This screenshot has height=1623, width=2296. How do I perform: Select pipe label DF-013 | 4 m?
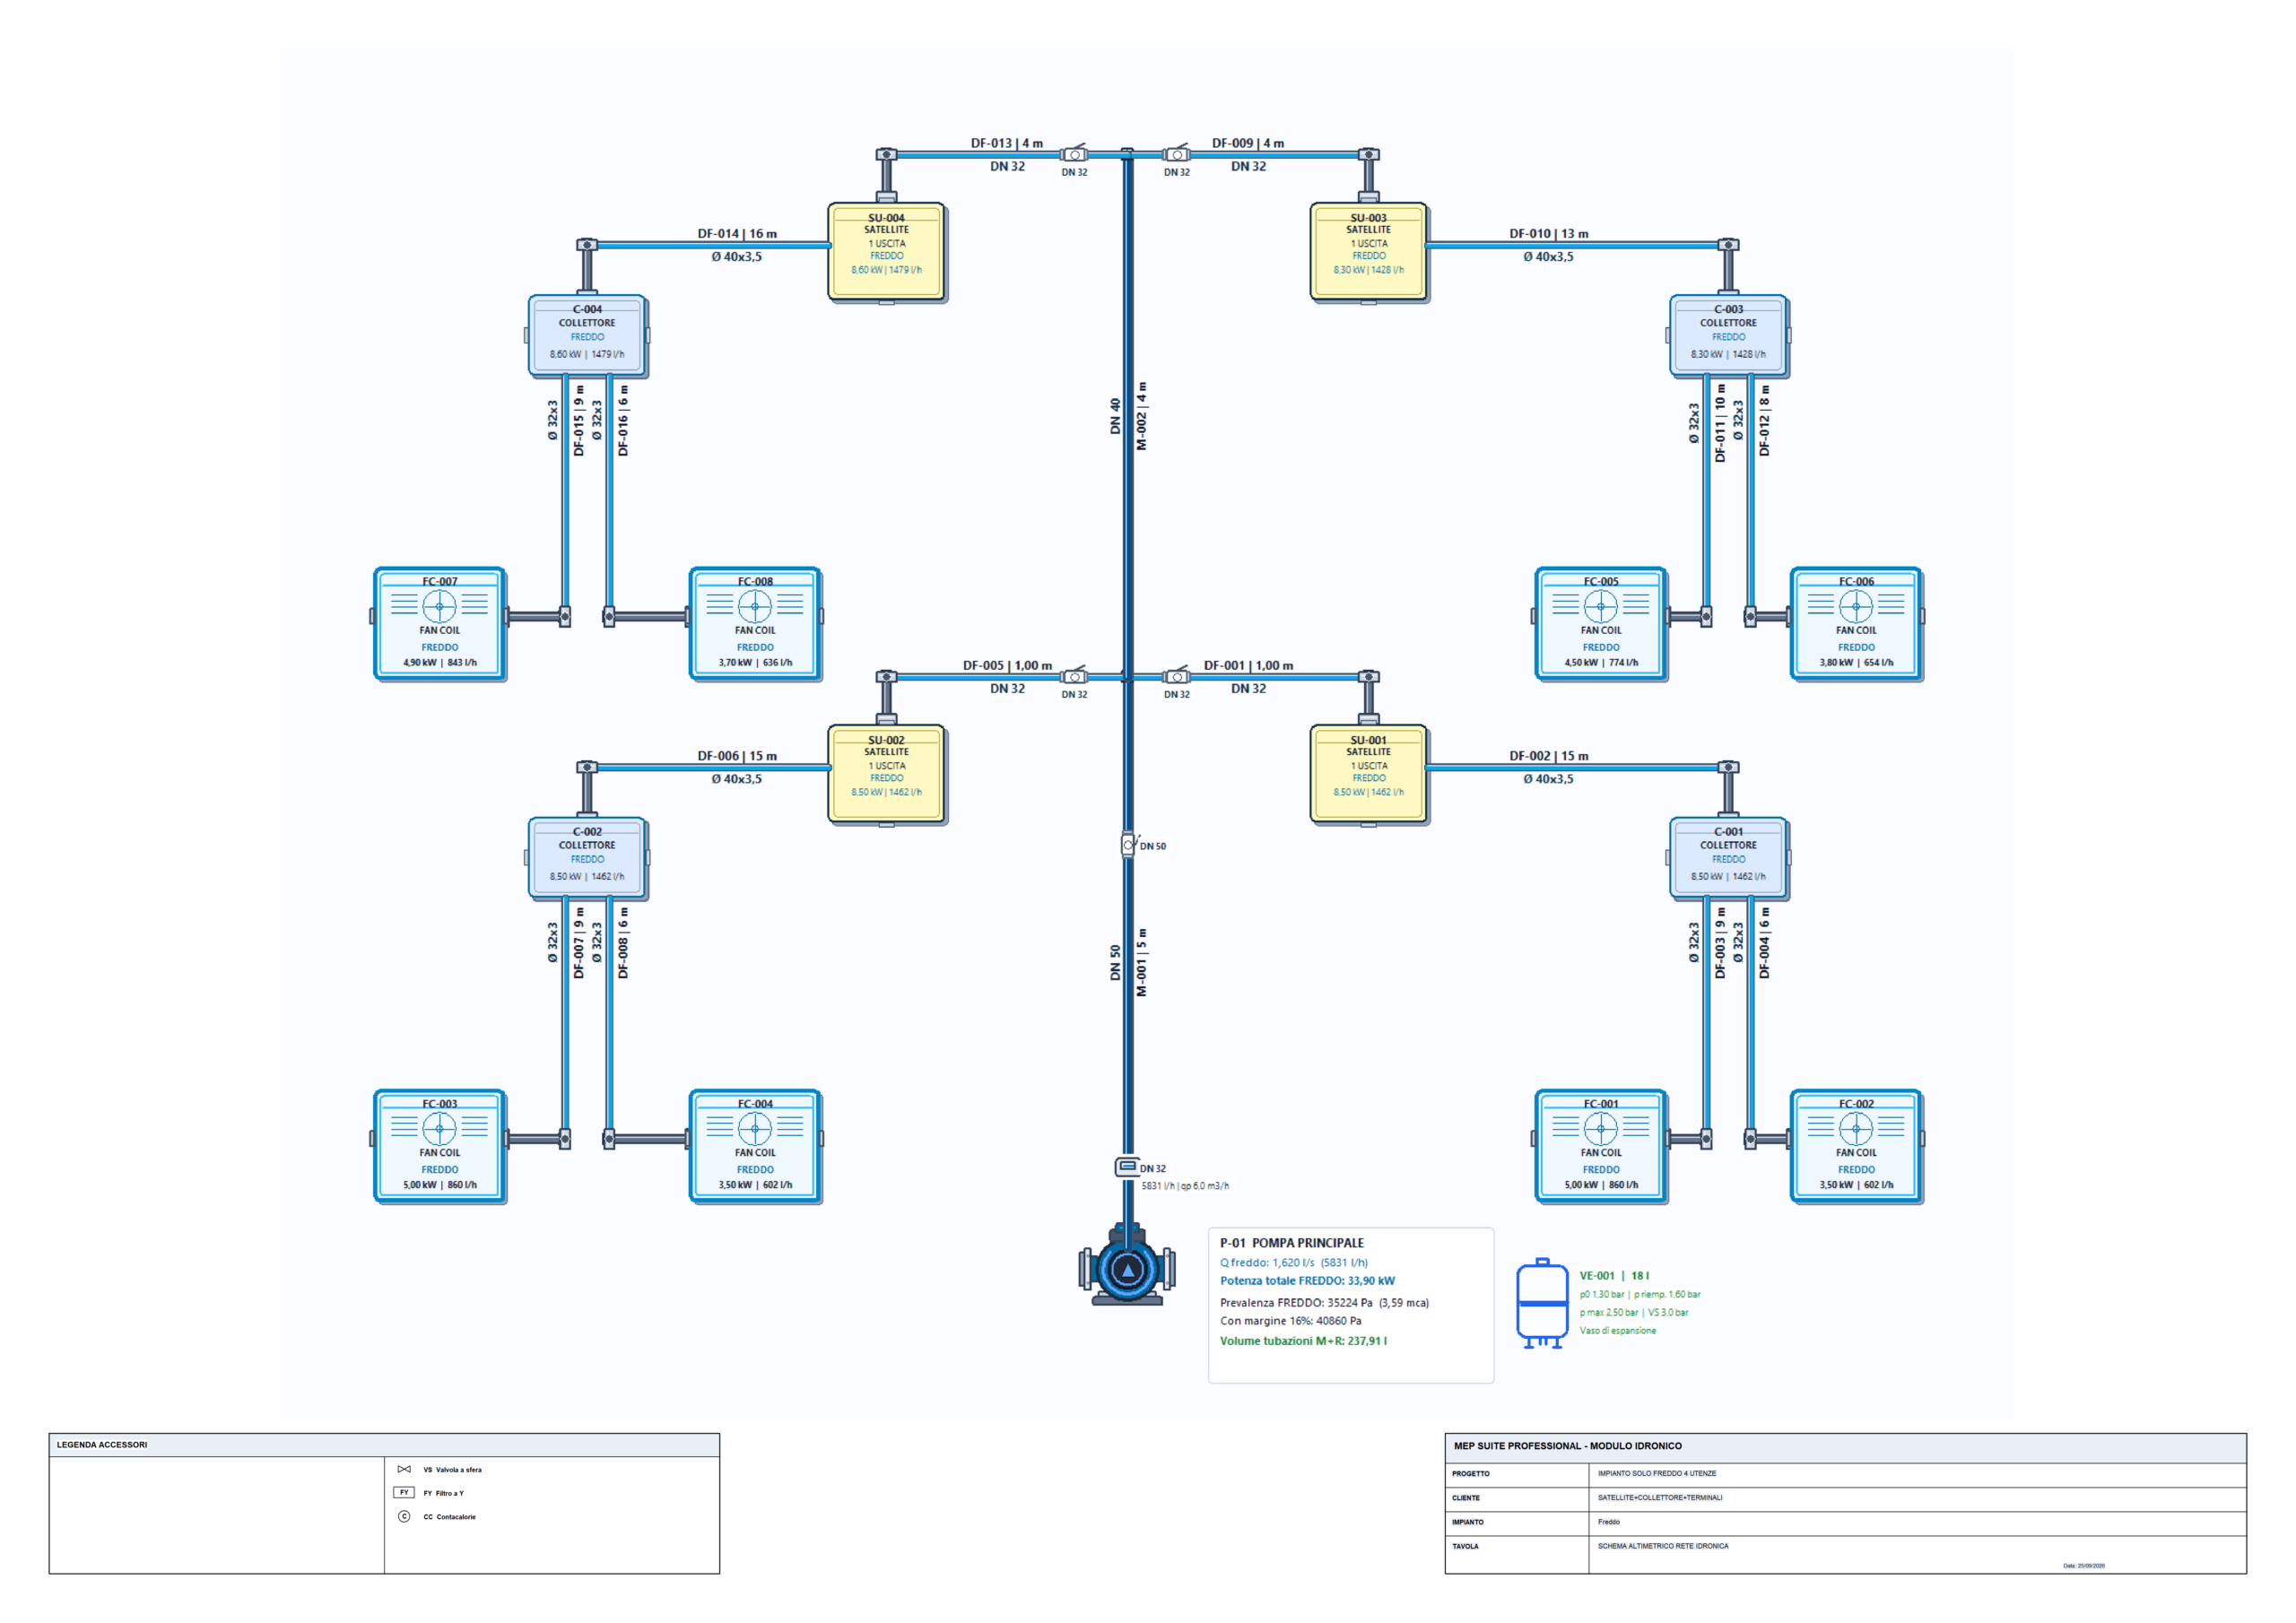pyautogui.click(x=1007, y=143)
